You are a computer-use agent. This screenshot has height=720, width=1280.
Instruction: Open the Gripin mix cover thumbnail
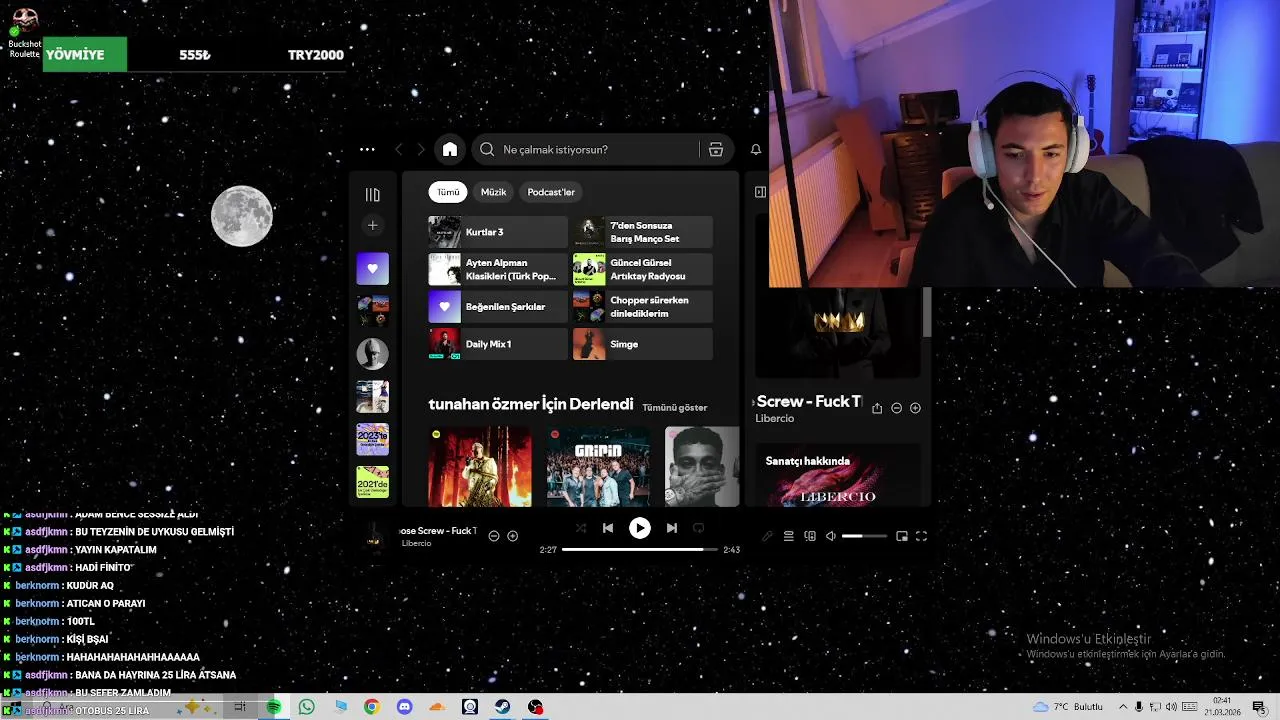click(597, 467)
